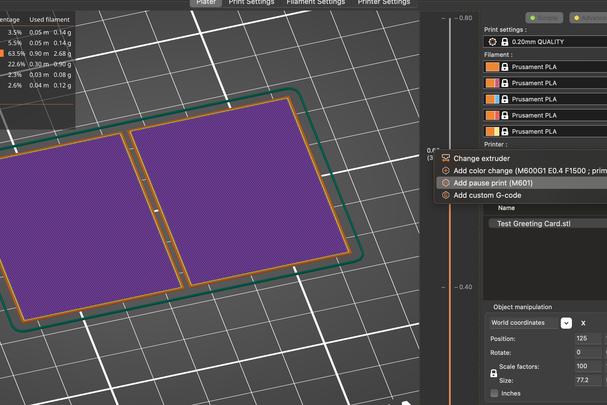Viewport: 607px width, 405px height.
Task: Open the orange-blue third filament swatch
Action: coord(492,99)
